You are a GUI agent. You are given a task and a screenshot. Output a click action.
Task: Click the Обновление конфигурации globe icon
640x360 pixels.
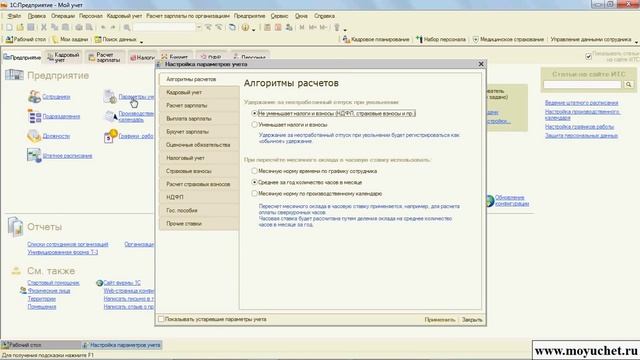pyautogui.click(x=490, y=201)
